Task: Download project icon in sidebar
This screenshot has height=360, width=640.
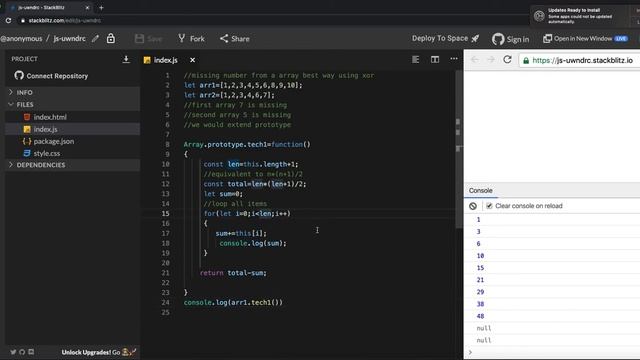Action: 126,59
